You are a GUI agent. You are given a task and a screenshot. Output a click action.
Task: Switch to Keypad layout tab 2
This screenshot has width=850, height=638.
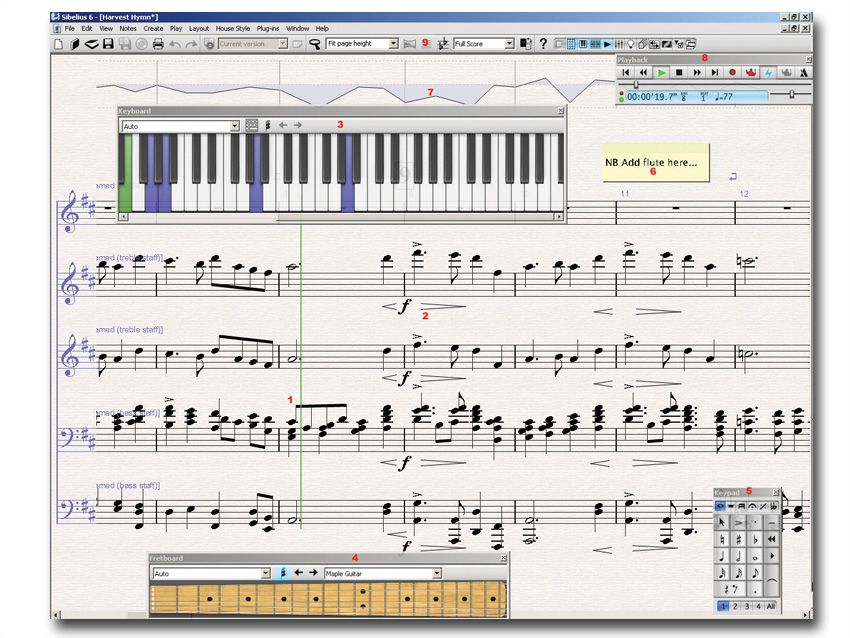[x=735, y=605]
